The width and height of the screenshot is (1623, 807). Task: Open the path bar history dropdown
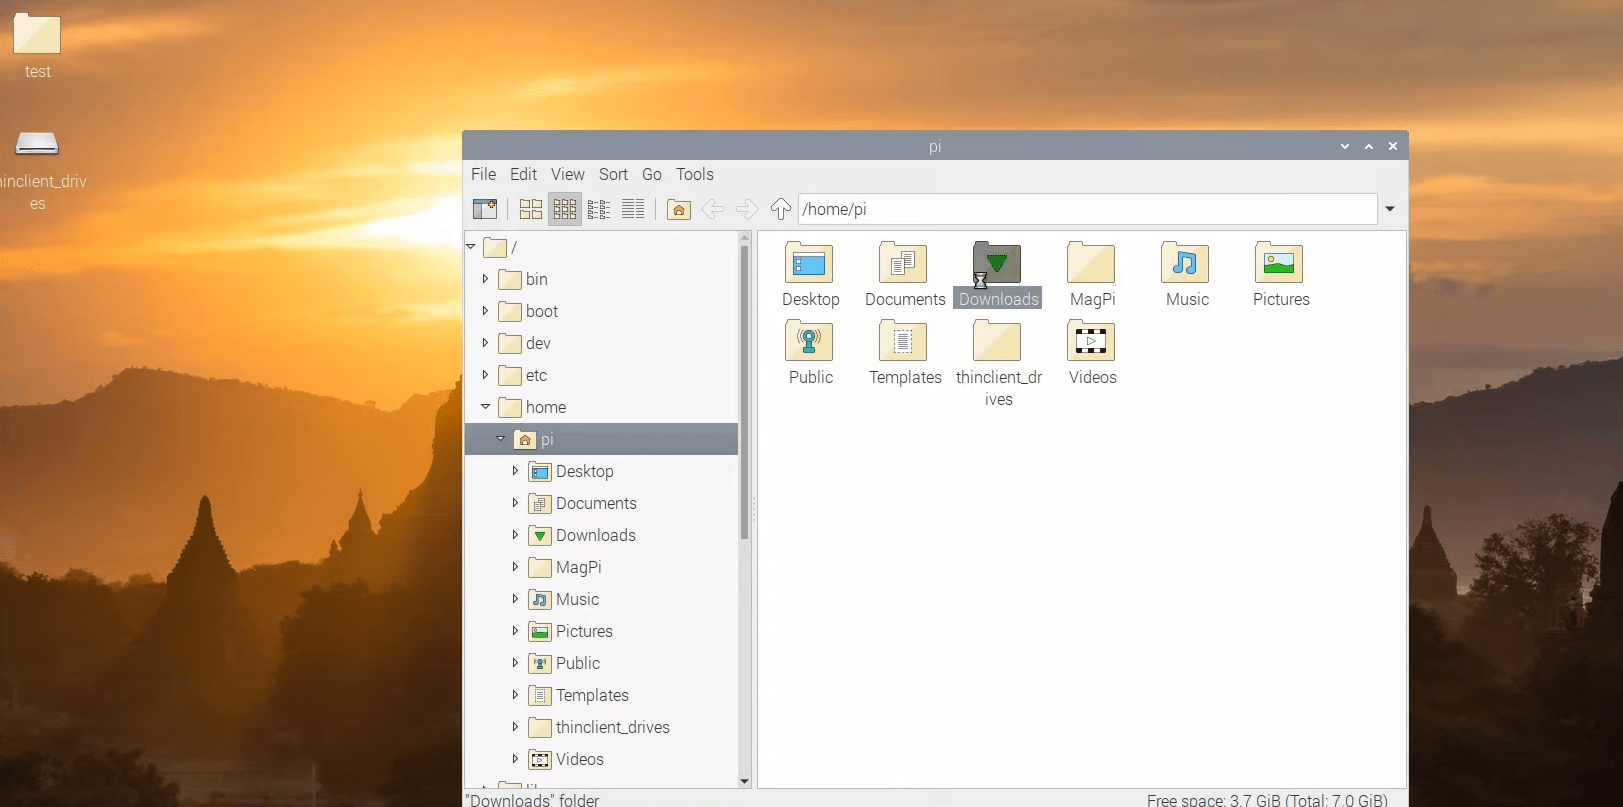[x=1390, y=209]
